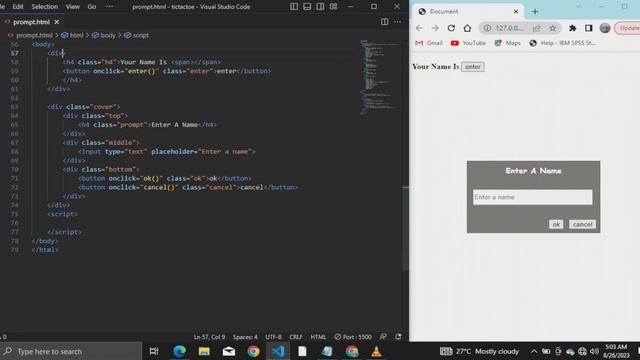640x360 pixels.
Task: Open the notifications bell icon in status bar
Action: pyautogui.click(x=398, y=337)
